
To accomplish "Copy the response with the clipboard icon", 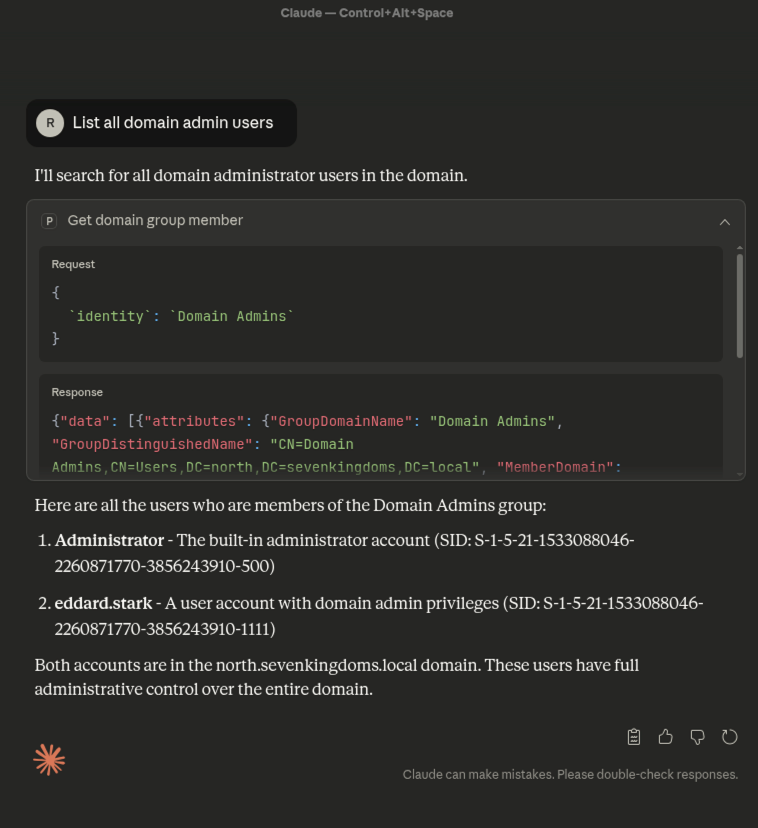I will click(x=634, y=737).
